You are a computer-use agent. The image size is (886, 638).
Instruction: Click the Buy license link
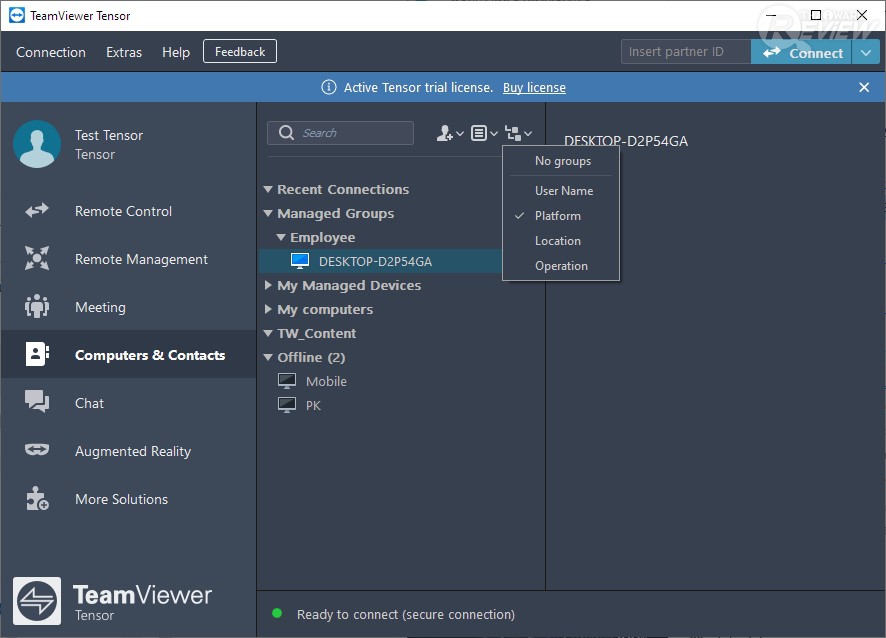pyautogui.click(x=534, y=87)
